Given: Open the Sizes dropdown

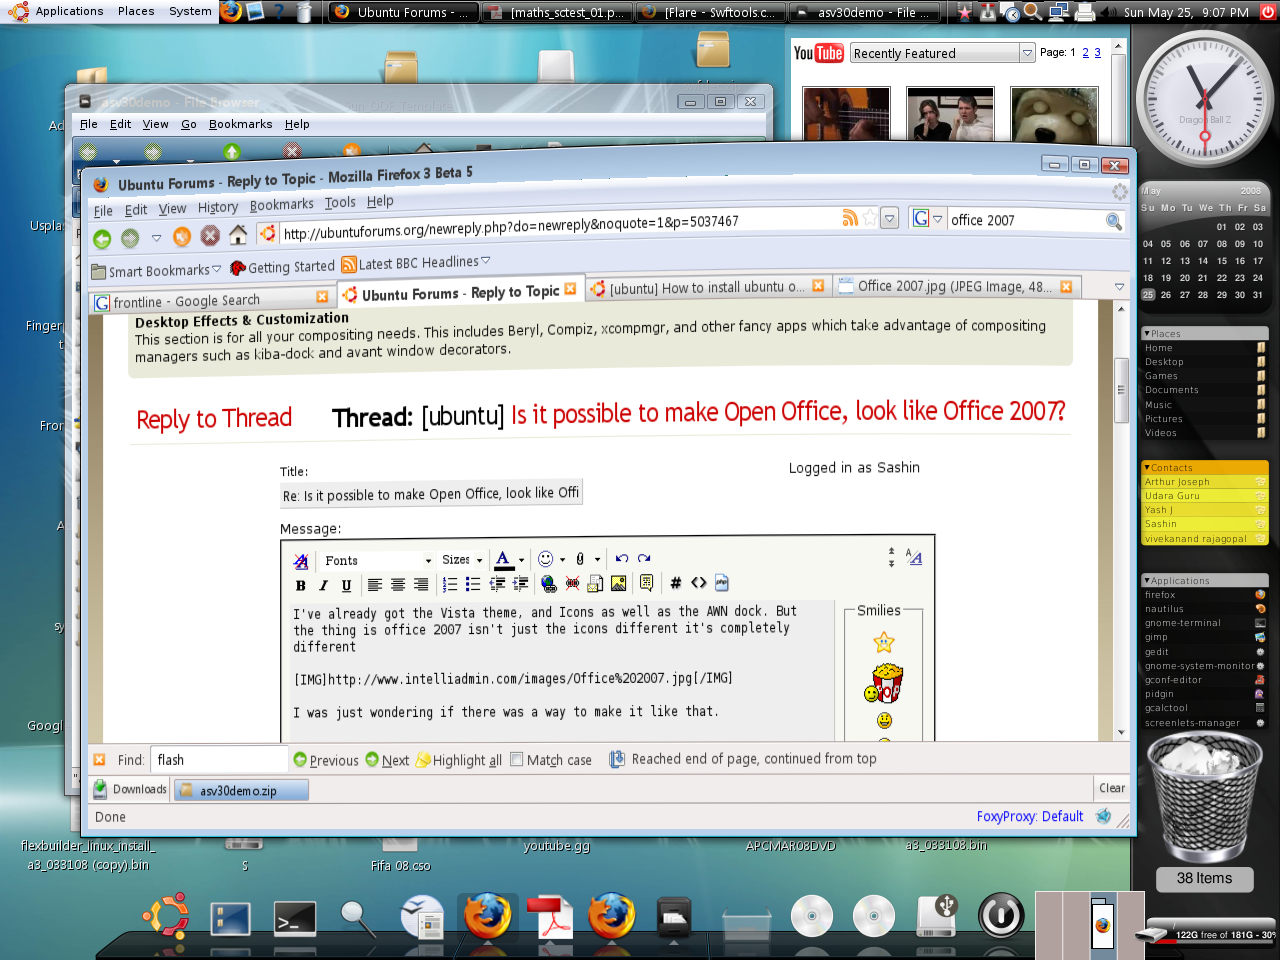Looking at the screenshot, I should click(462, 559).
